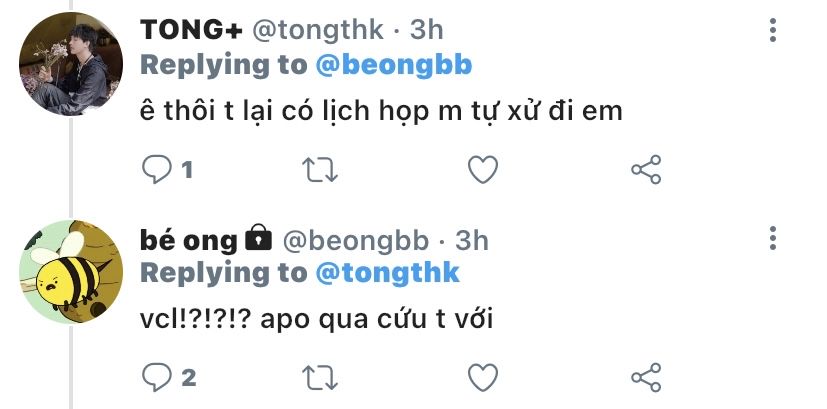The image size is (827, 409).
Task: View TONG+ profile picture
Action: (71, 64)
